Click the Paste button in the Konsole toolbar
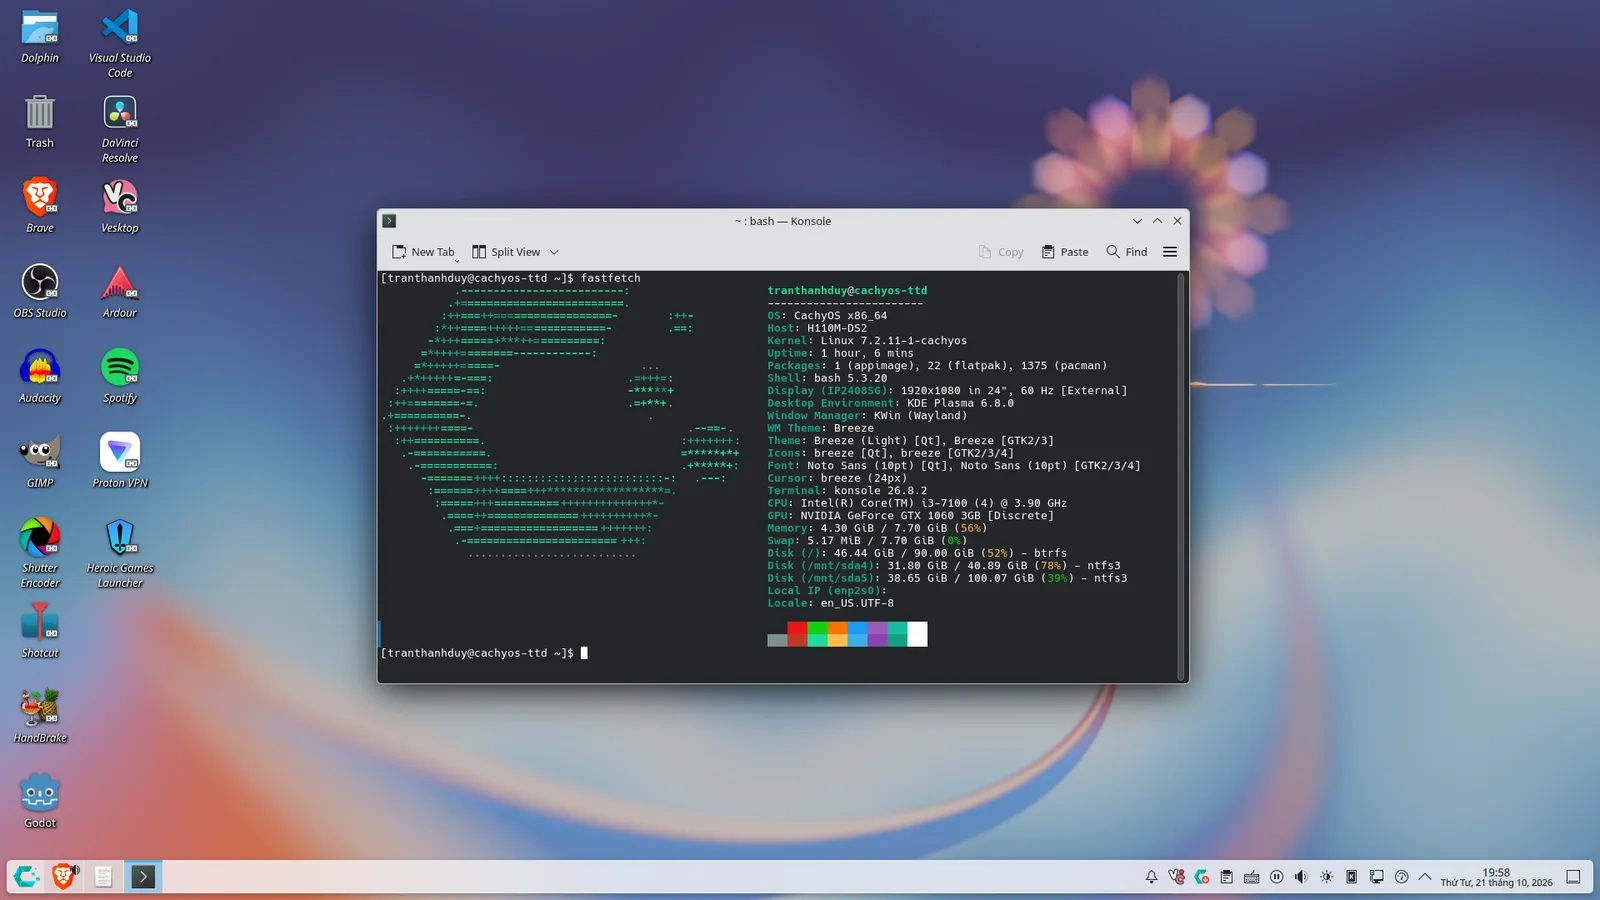This screenshot has width=1600, height=900. pos(1065,252)
